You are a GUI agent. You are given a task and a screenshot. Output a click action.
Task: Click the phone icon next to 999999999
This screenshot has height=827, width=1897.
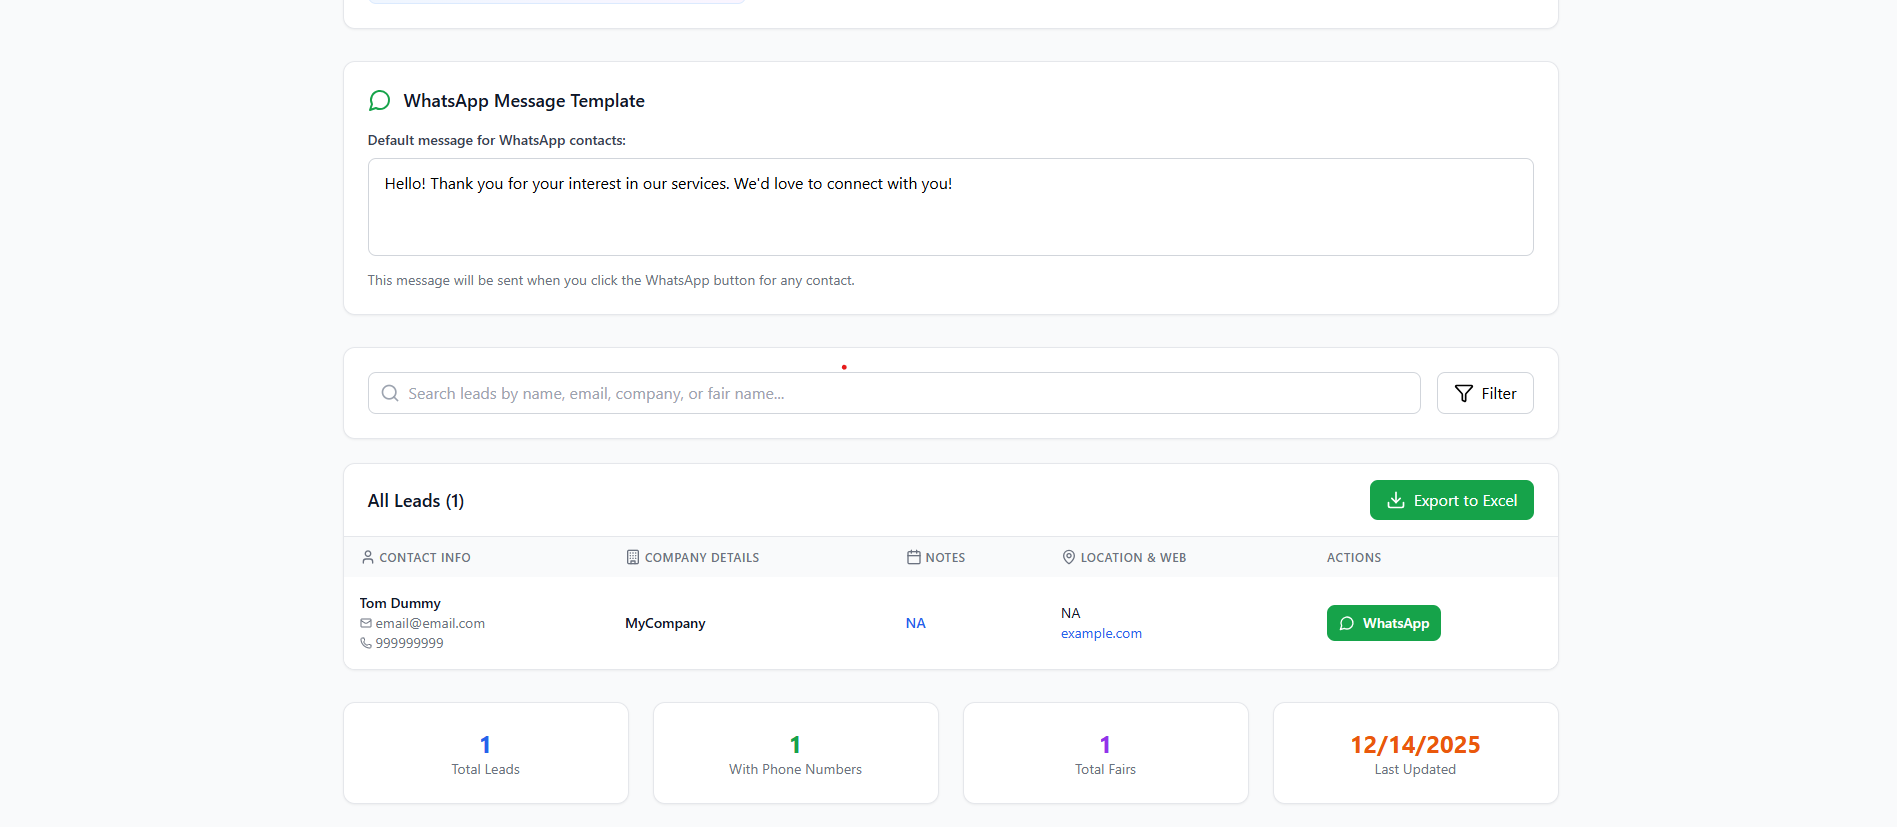(x=366, y=643)
